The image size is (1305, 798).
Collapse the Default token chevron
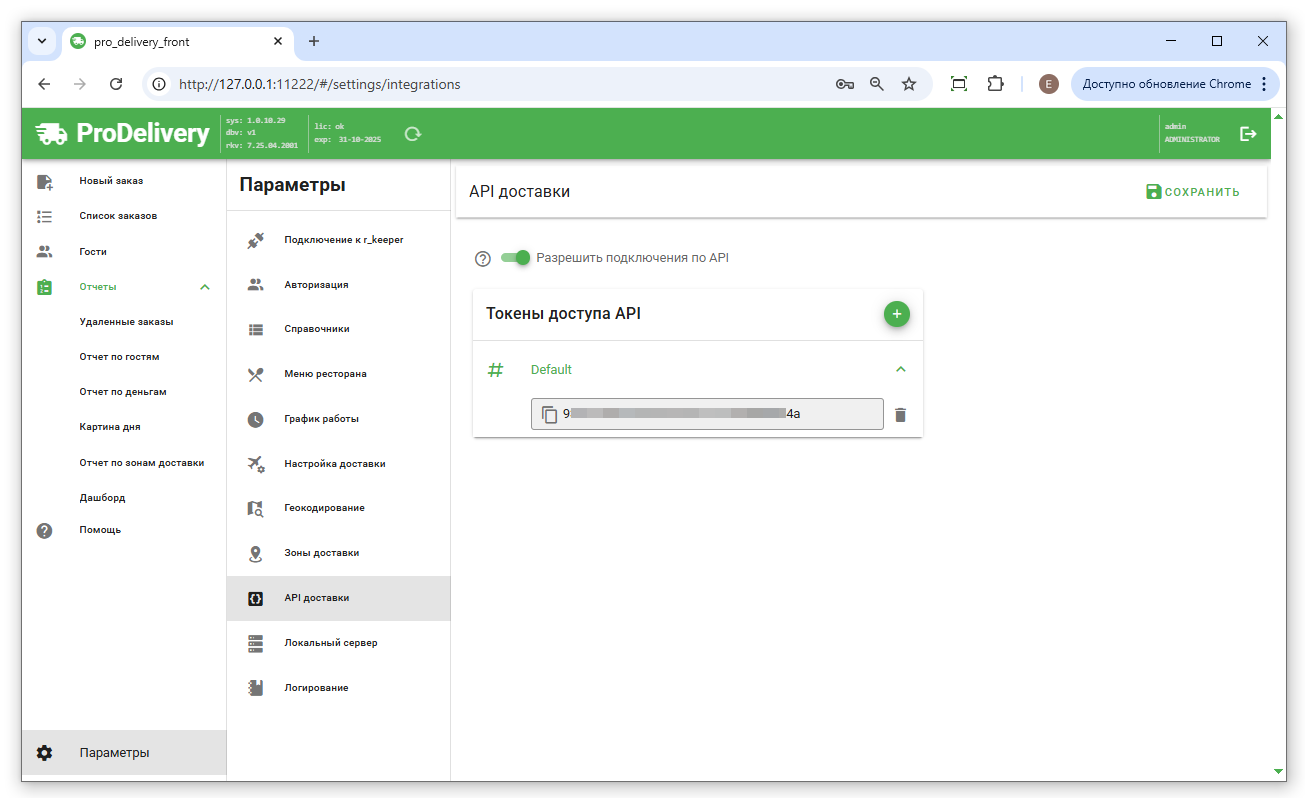click(900, 369)
